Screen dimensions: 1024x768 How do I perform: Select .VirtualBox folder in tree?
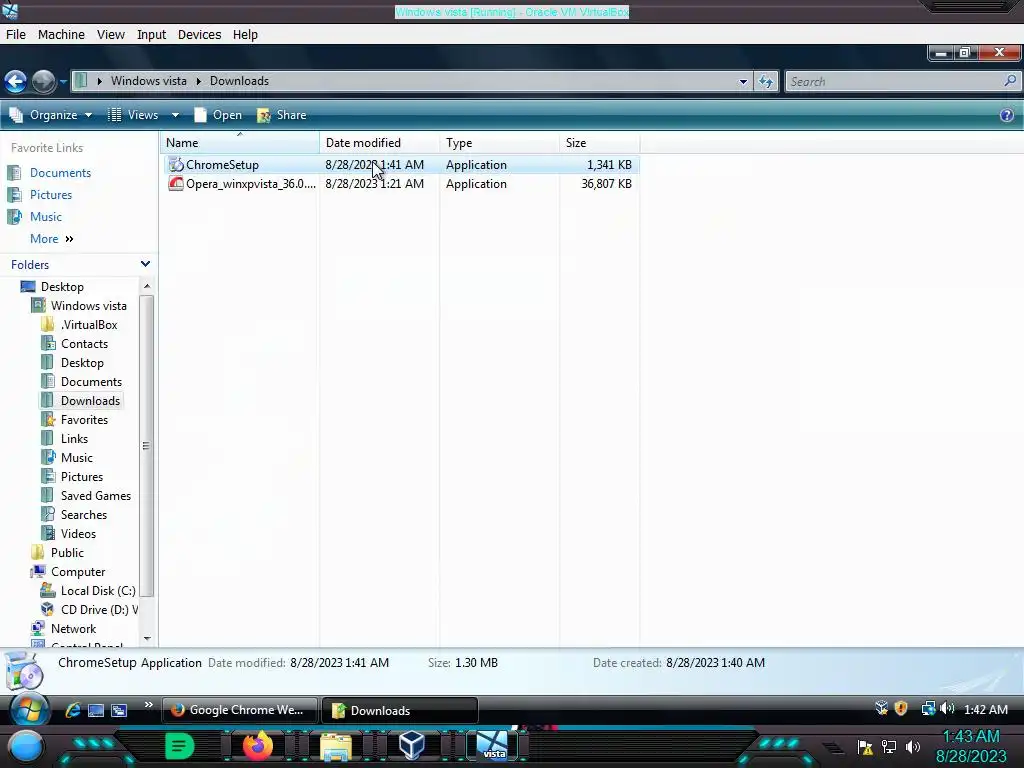click(89, 325)
